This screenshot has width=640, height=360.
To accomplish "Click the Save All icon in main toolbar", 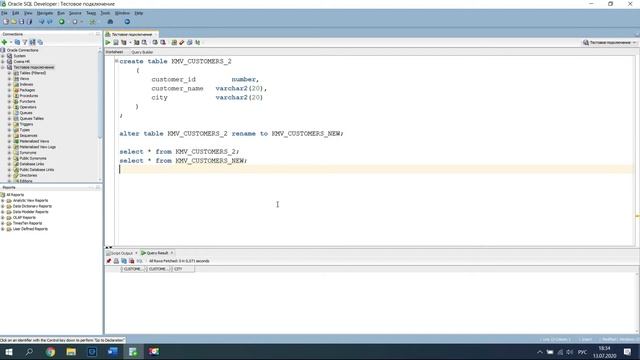I will click(x=29, y=22).
